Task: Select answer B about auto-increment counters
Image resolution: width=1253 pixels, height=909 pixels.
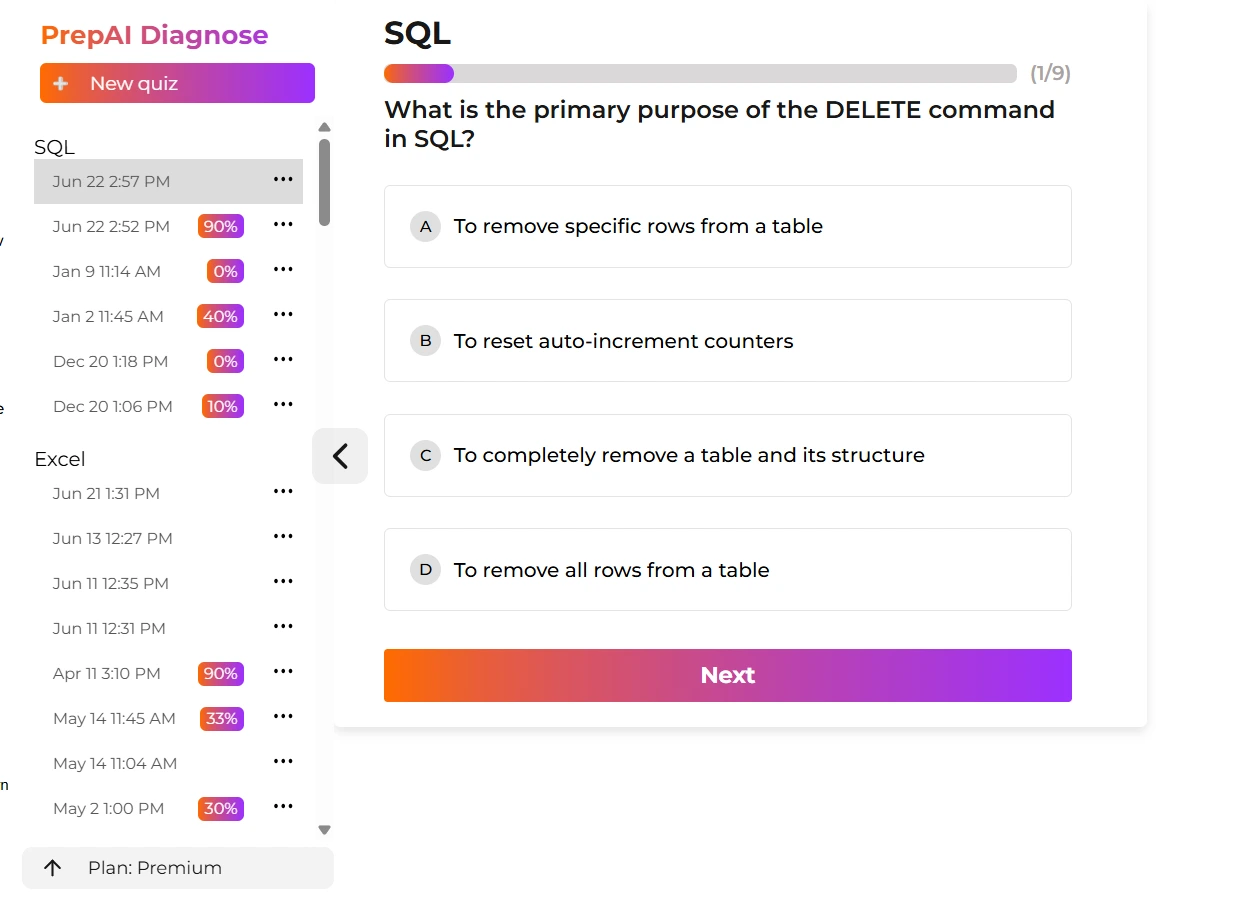Action: 727,340
